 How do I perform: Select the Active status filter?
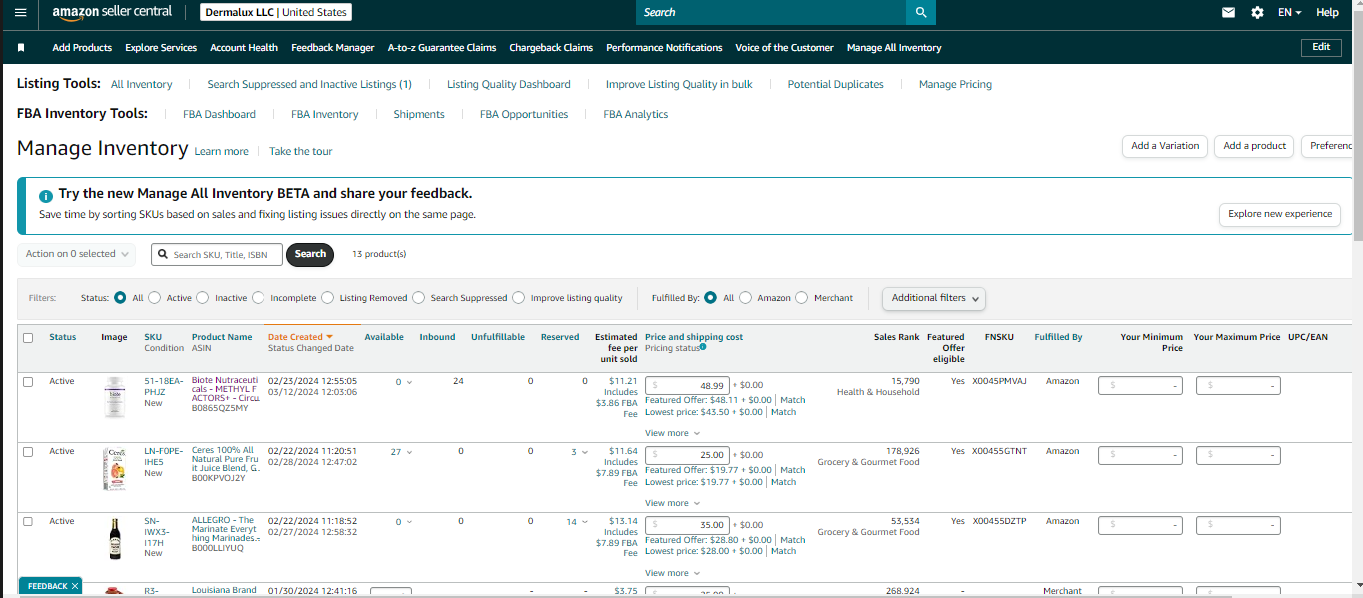[x=155, y=298]
